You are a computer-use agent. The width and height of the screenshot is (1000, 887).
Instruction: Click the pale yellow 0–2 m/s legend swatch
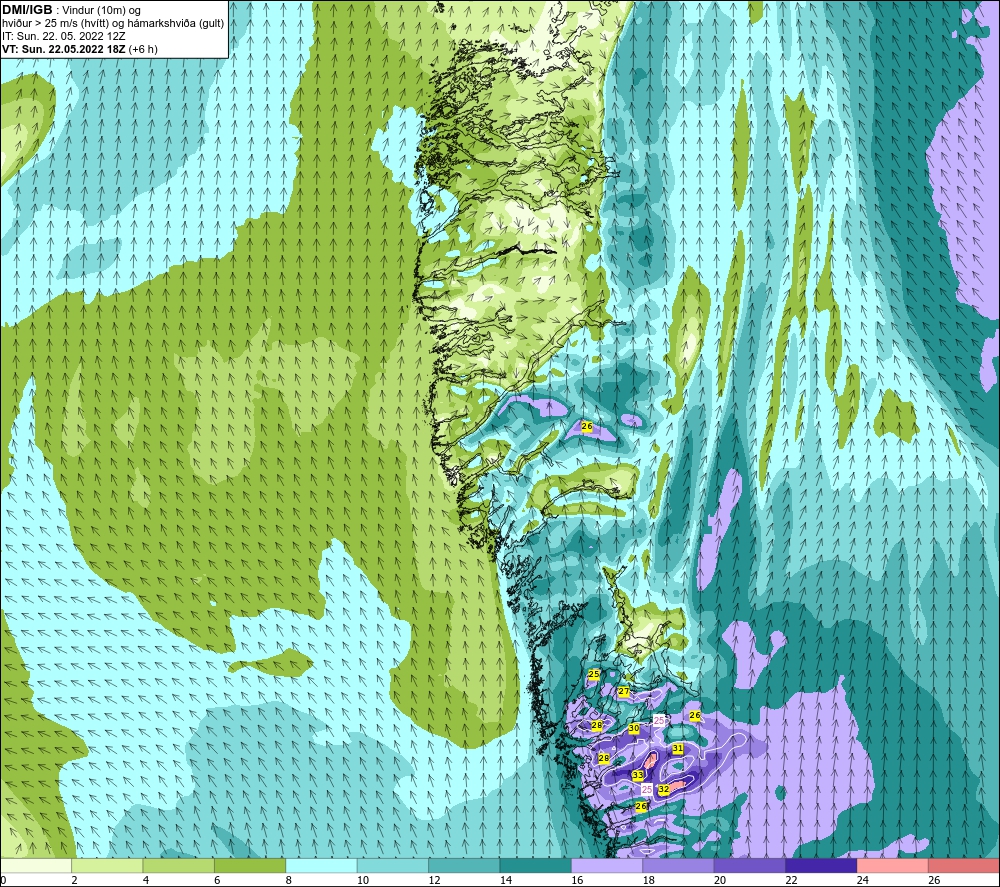pyautogui.click(x=36, y=865)
